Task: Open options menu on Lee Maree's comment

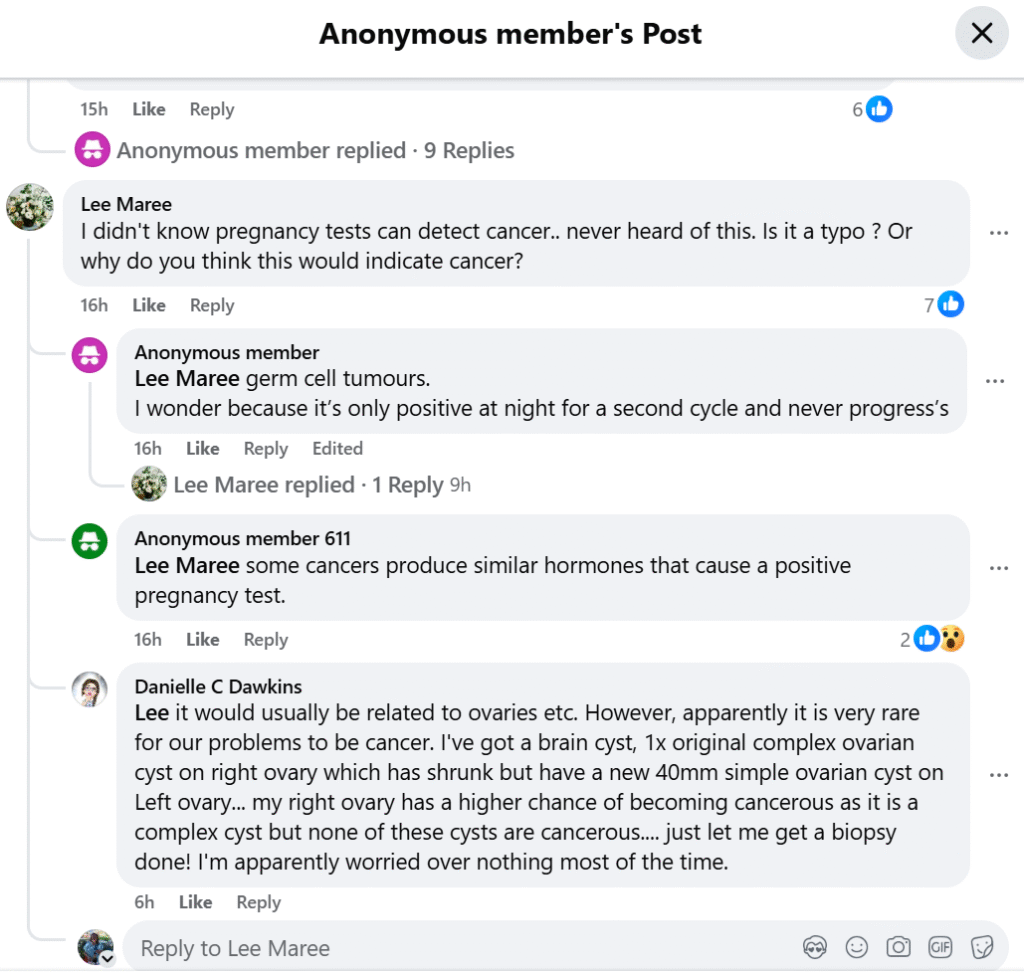Action: tap(999, 232)
